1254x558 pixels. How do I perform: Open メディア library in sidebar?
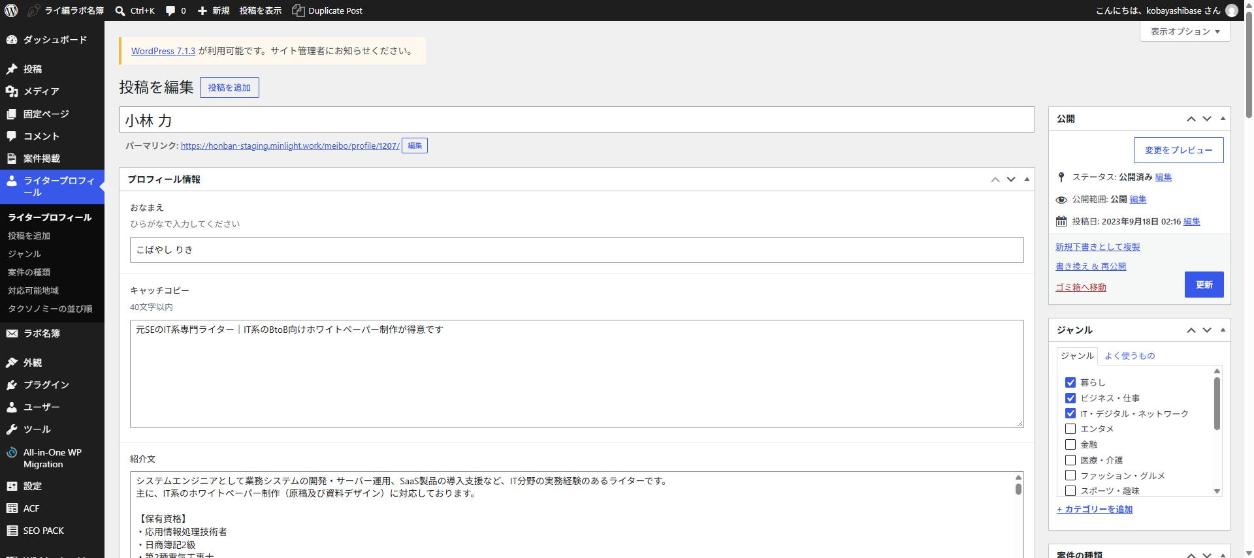point(52,91)
